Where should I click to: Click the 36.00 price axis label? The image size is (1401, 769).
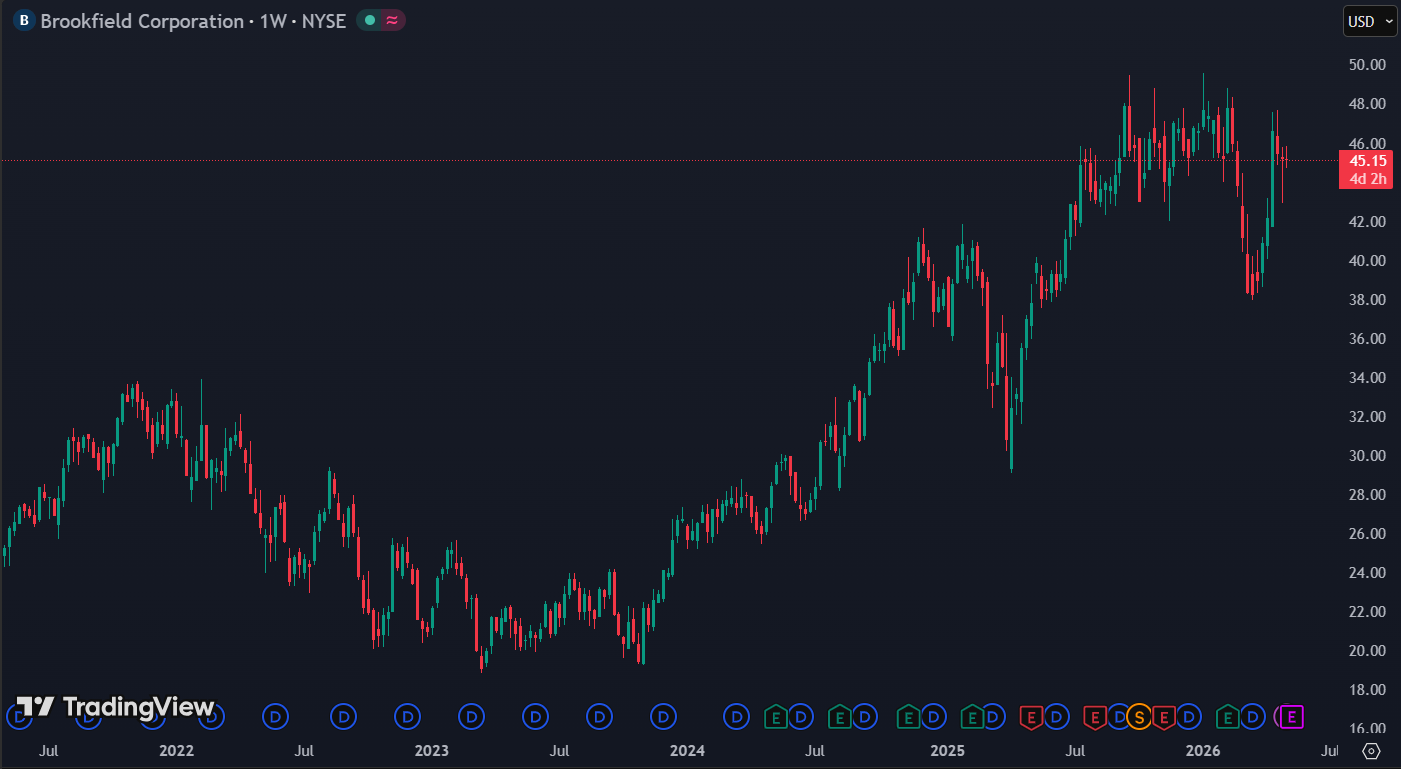tap(1367, 338)
